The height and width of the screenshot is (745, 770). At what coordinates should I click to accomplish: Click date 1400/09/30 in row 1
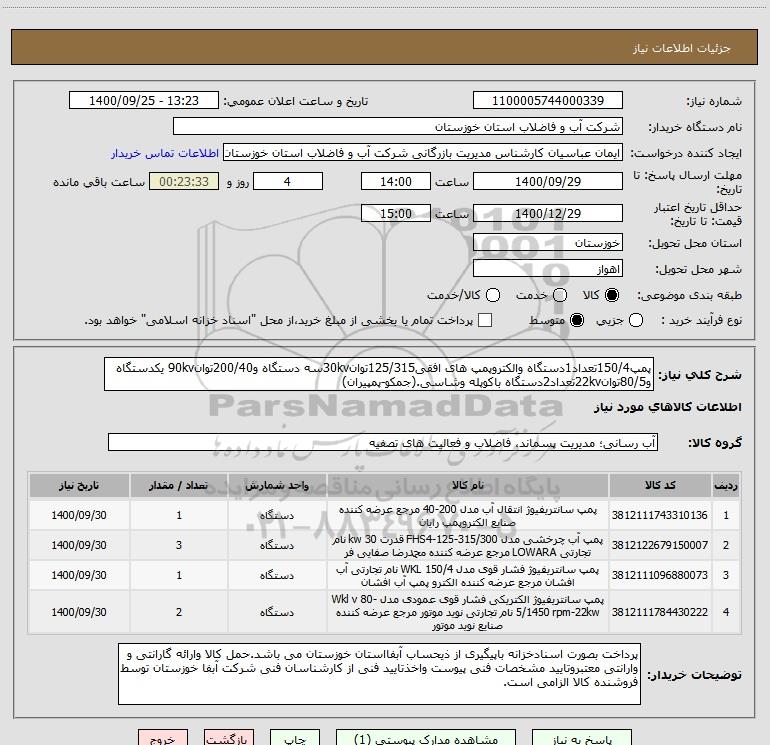point(79,515)
